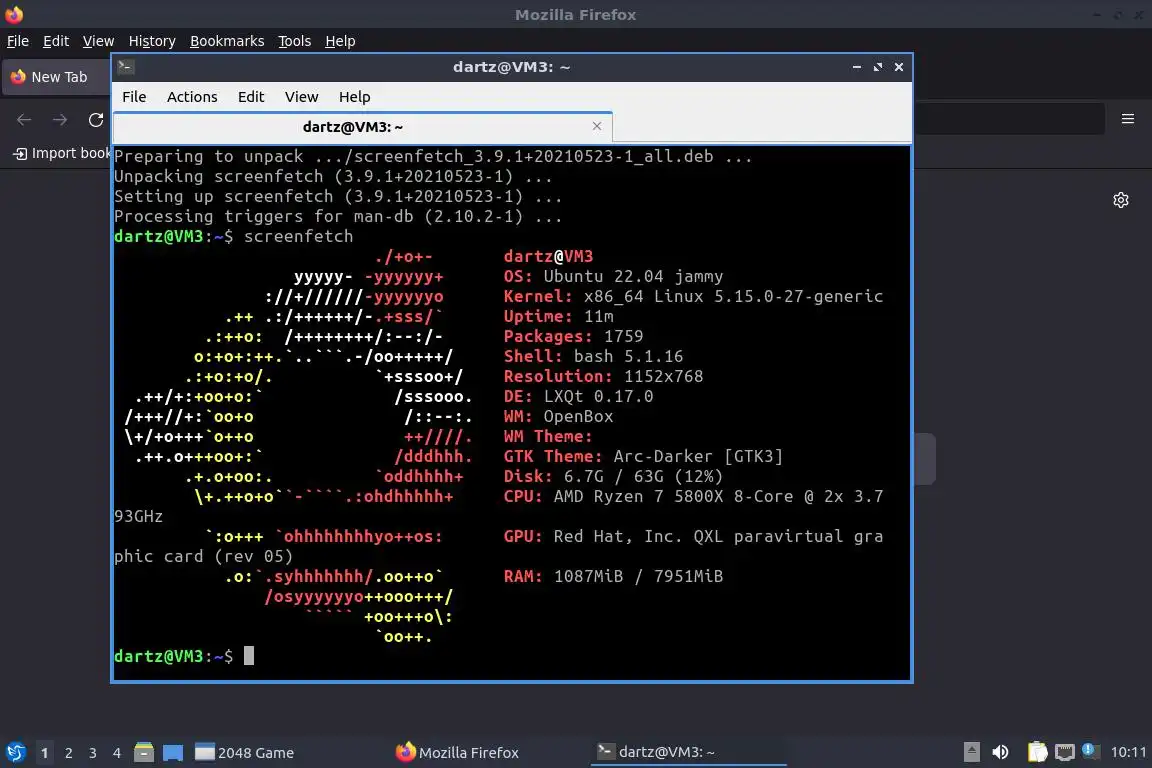Click '1087MiB / 7951MiB' RAM value
This screenshot has height=768, width=1152.
(x=638, y=576)
